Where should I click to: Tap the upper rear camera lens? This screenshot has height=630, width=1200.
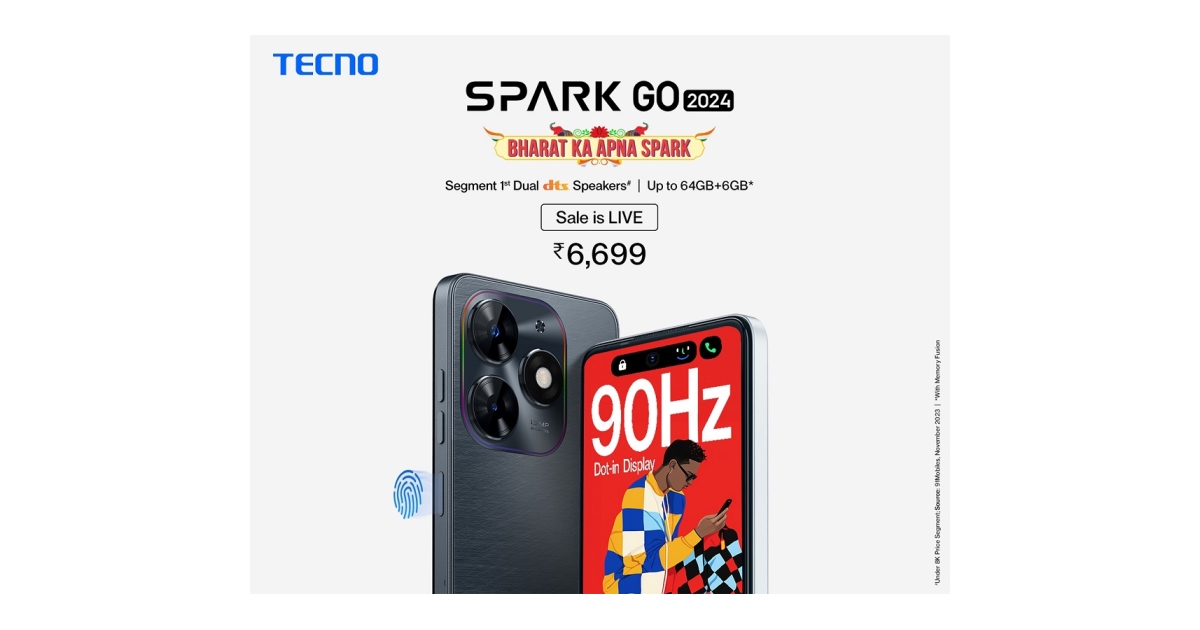click(491, 327)
